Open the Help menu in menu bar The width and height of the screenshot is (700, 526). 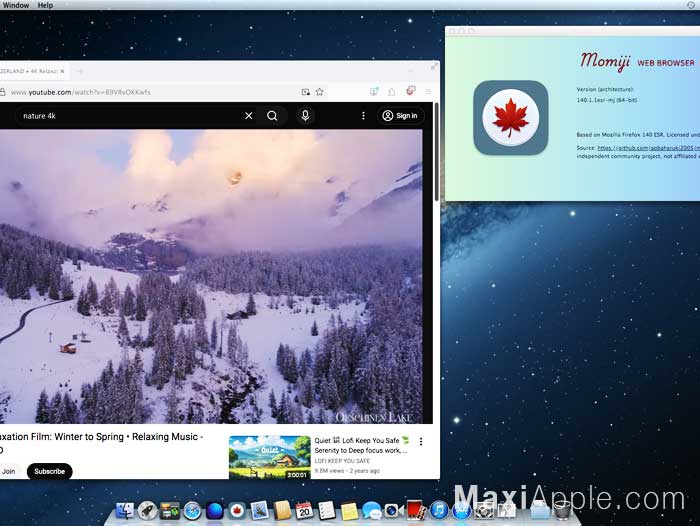(45, 5)
